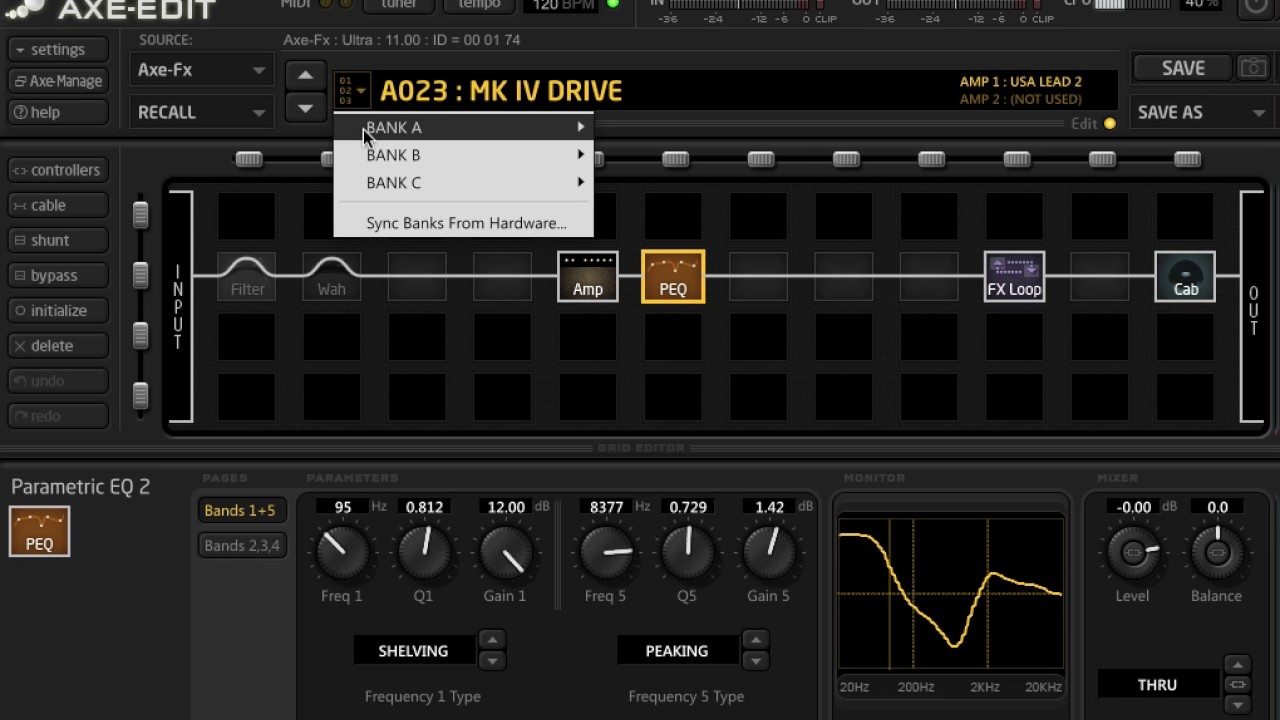Select the Amp block in grid
This screenshot has height=720, width=1280.
(588, 276)
